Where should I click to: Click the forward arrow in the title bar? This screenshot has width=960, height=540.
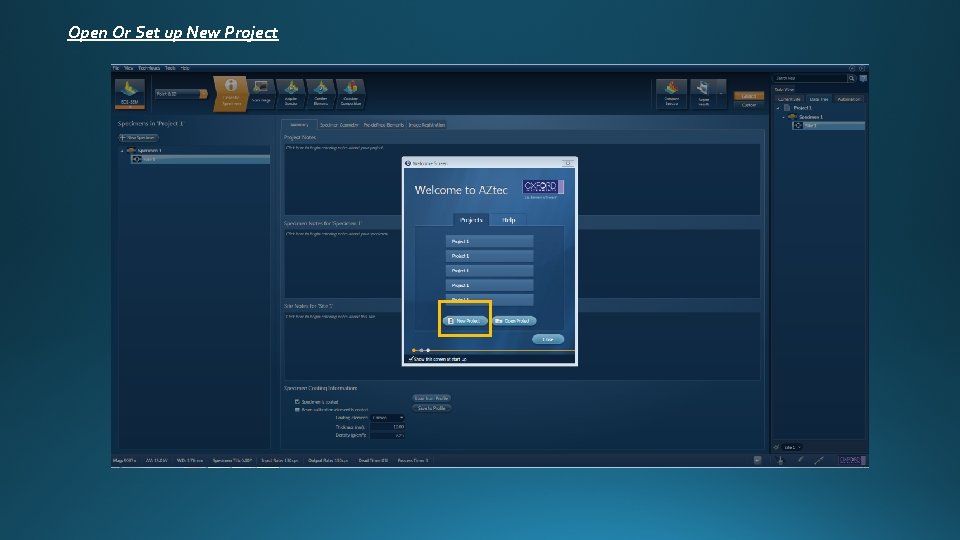(862, 68)
